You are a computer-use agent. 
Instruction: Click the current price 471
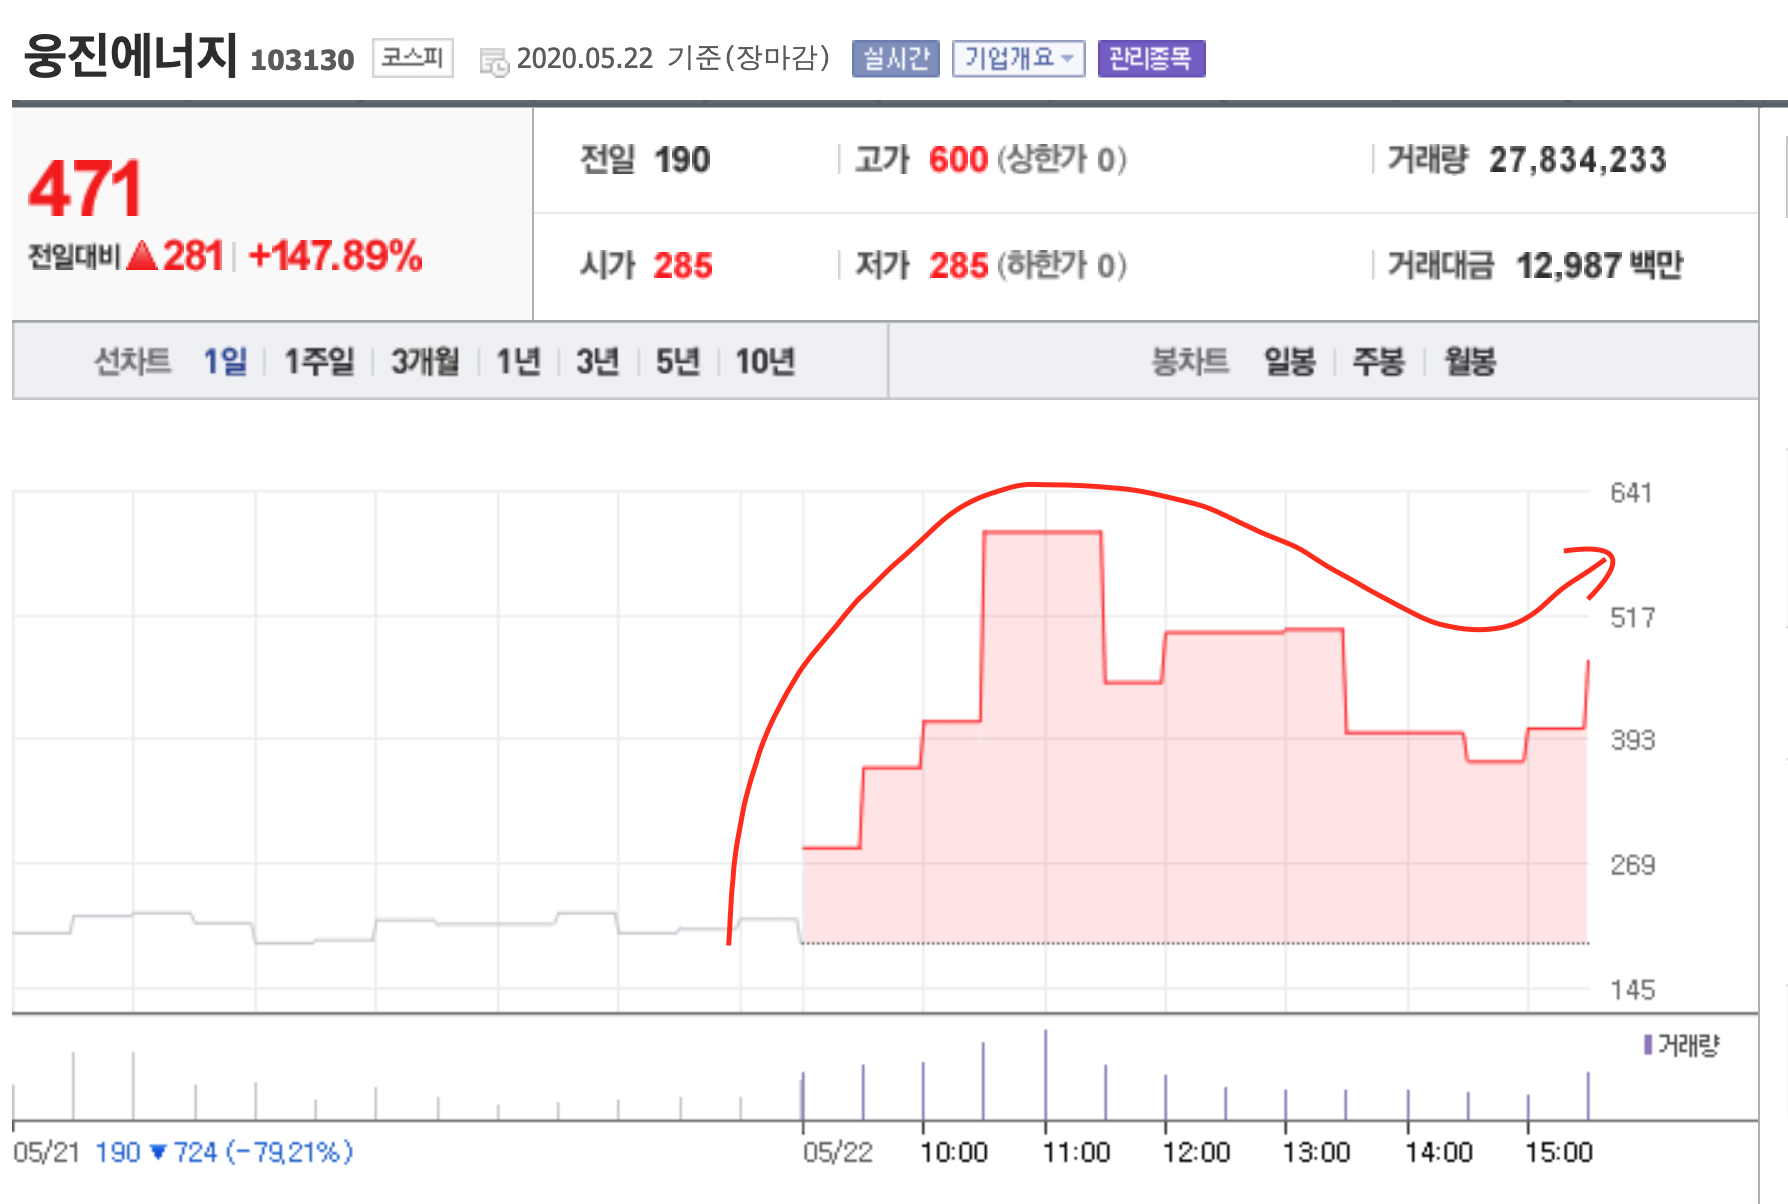pos(85,189)
